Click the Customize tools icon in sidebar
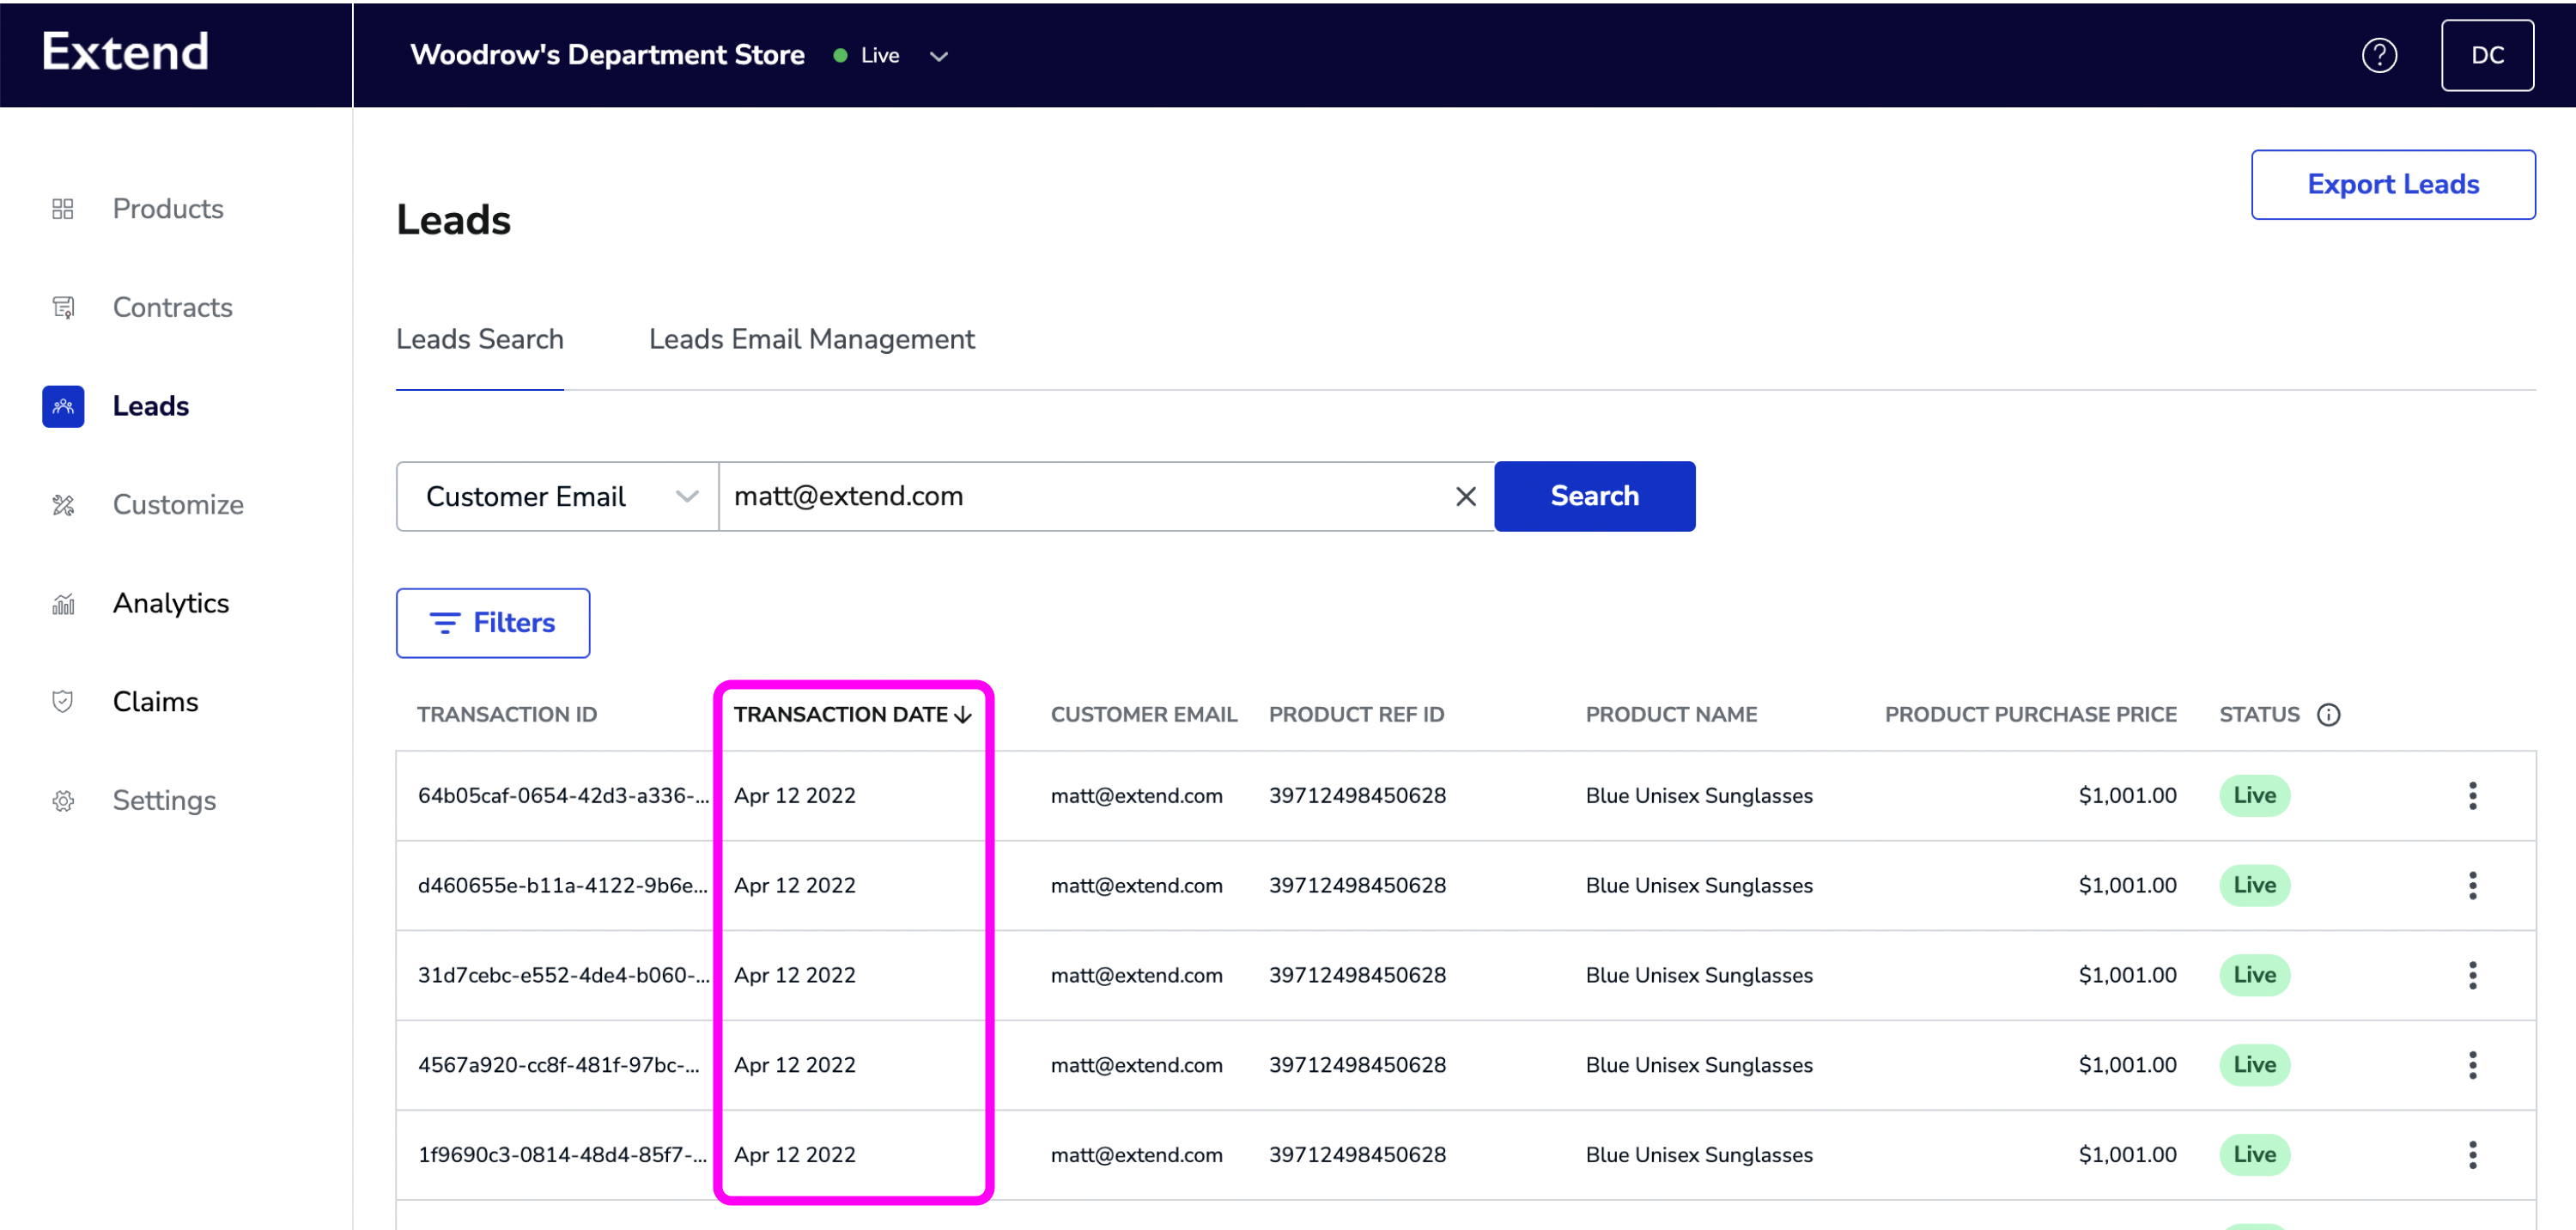This screenshot has height=1230, width=2576. [x=63, y=504]
